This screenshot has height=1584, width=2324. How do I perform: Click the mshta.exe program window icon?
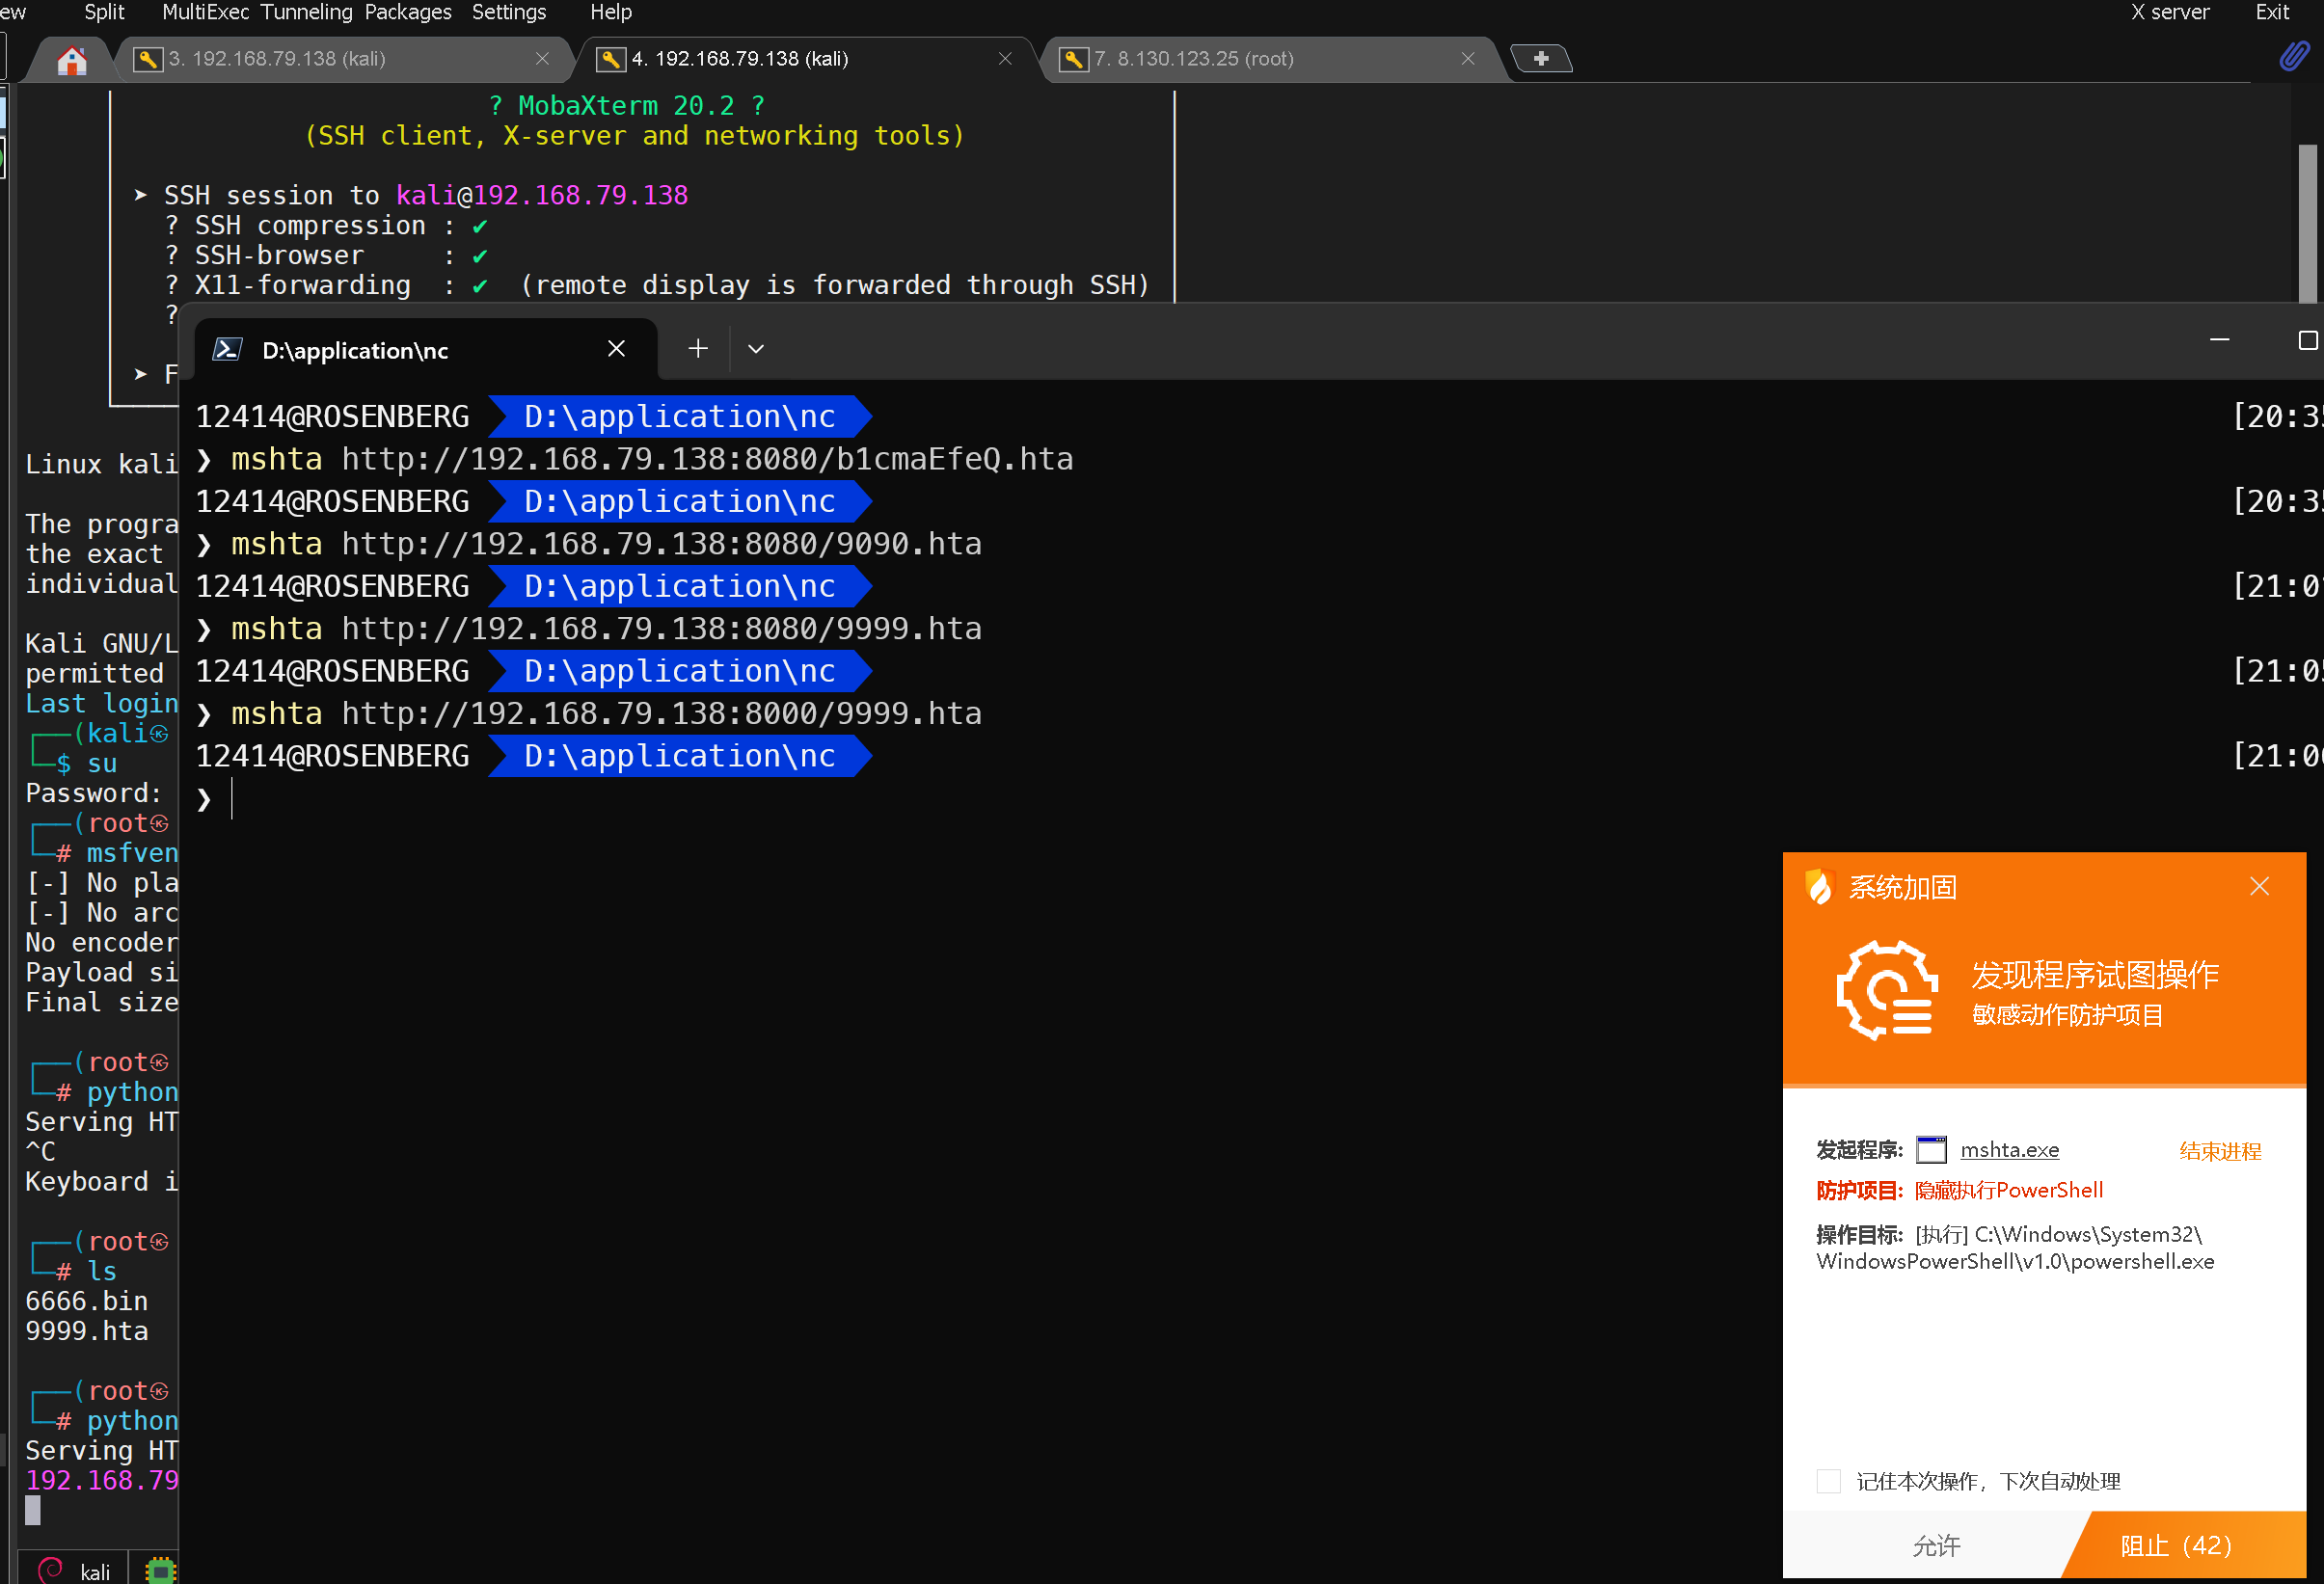(1930, 1150)
